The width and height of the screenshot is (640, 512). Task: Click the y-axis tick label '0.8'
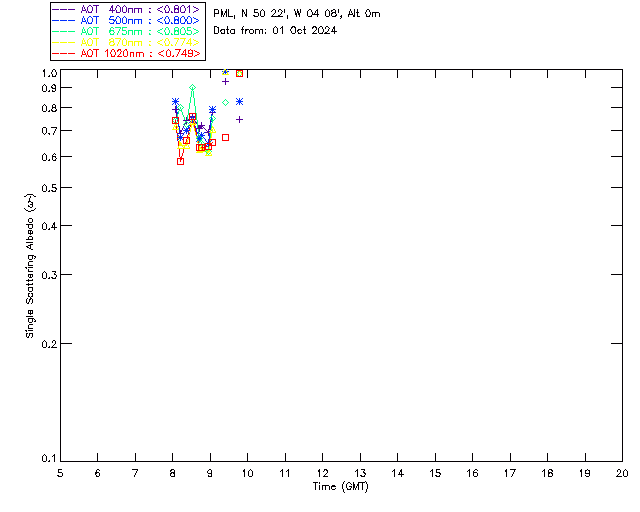(49, 108)
